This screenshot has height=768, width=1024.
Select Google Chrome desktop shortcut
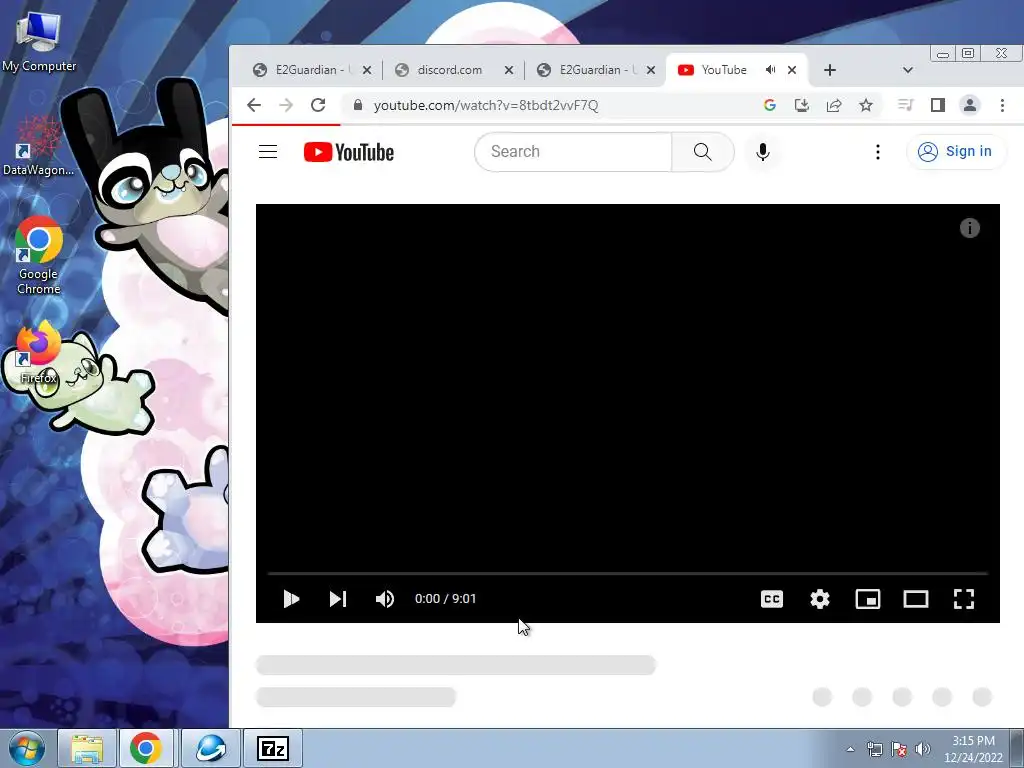pos(39,257)
